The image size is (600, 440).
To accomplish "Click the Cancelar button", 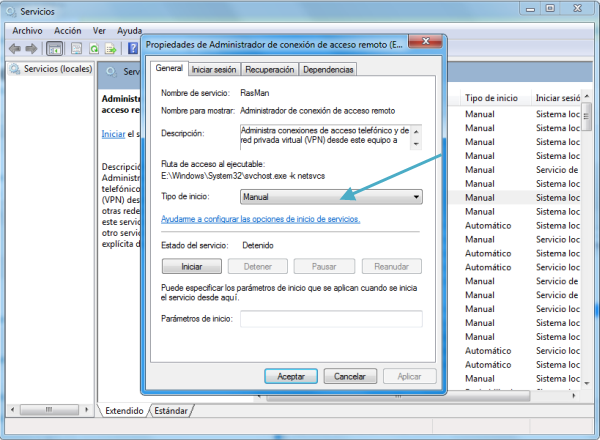I will click(x=350, y=376).
